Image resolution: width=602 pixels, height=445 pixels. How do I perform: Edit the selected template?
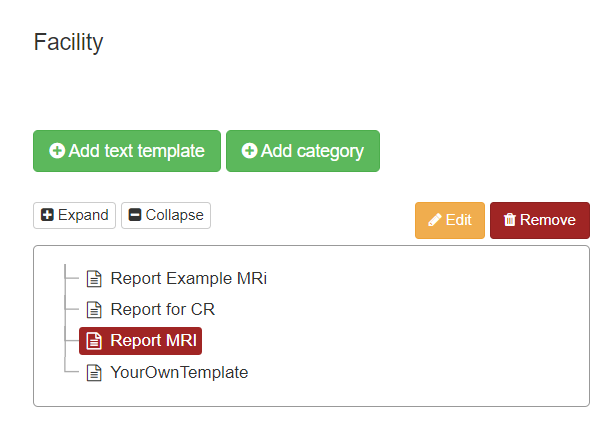[x=450, y=220]
